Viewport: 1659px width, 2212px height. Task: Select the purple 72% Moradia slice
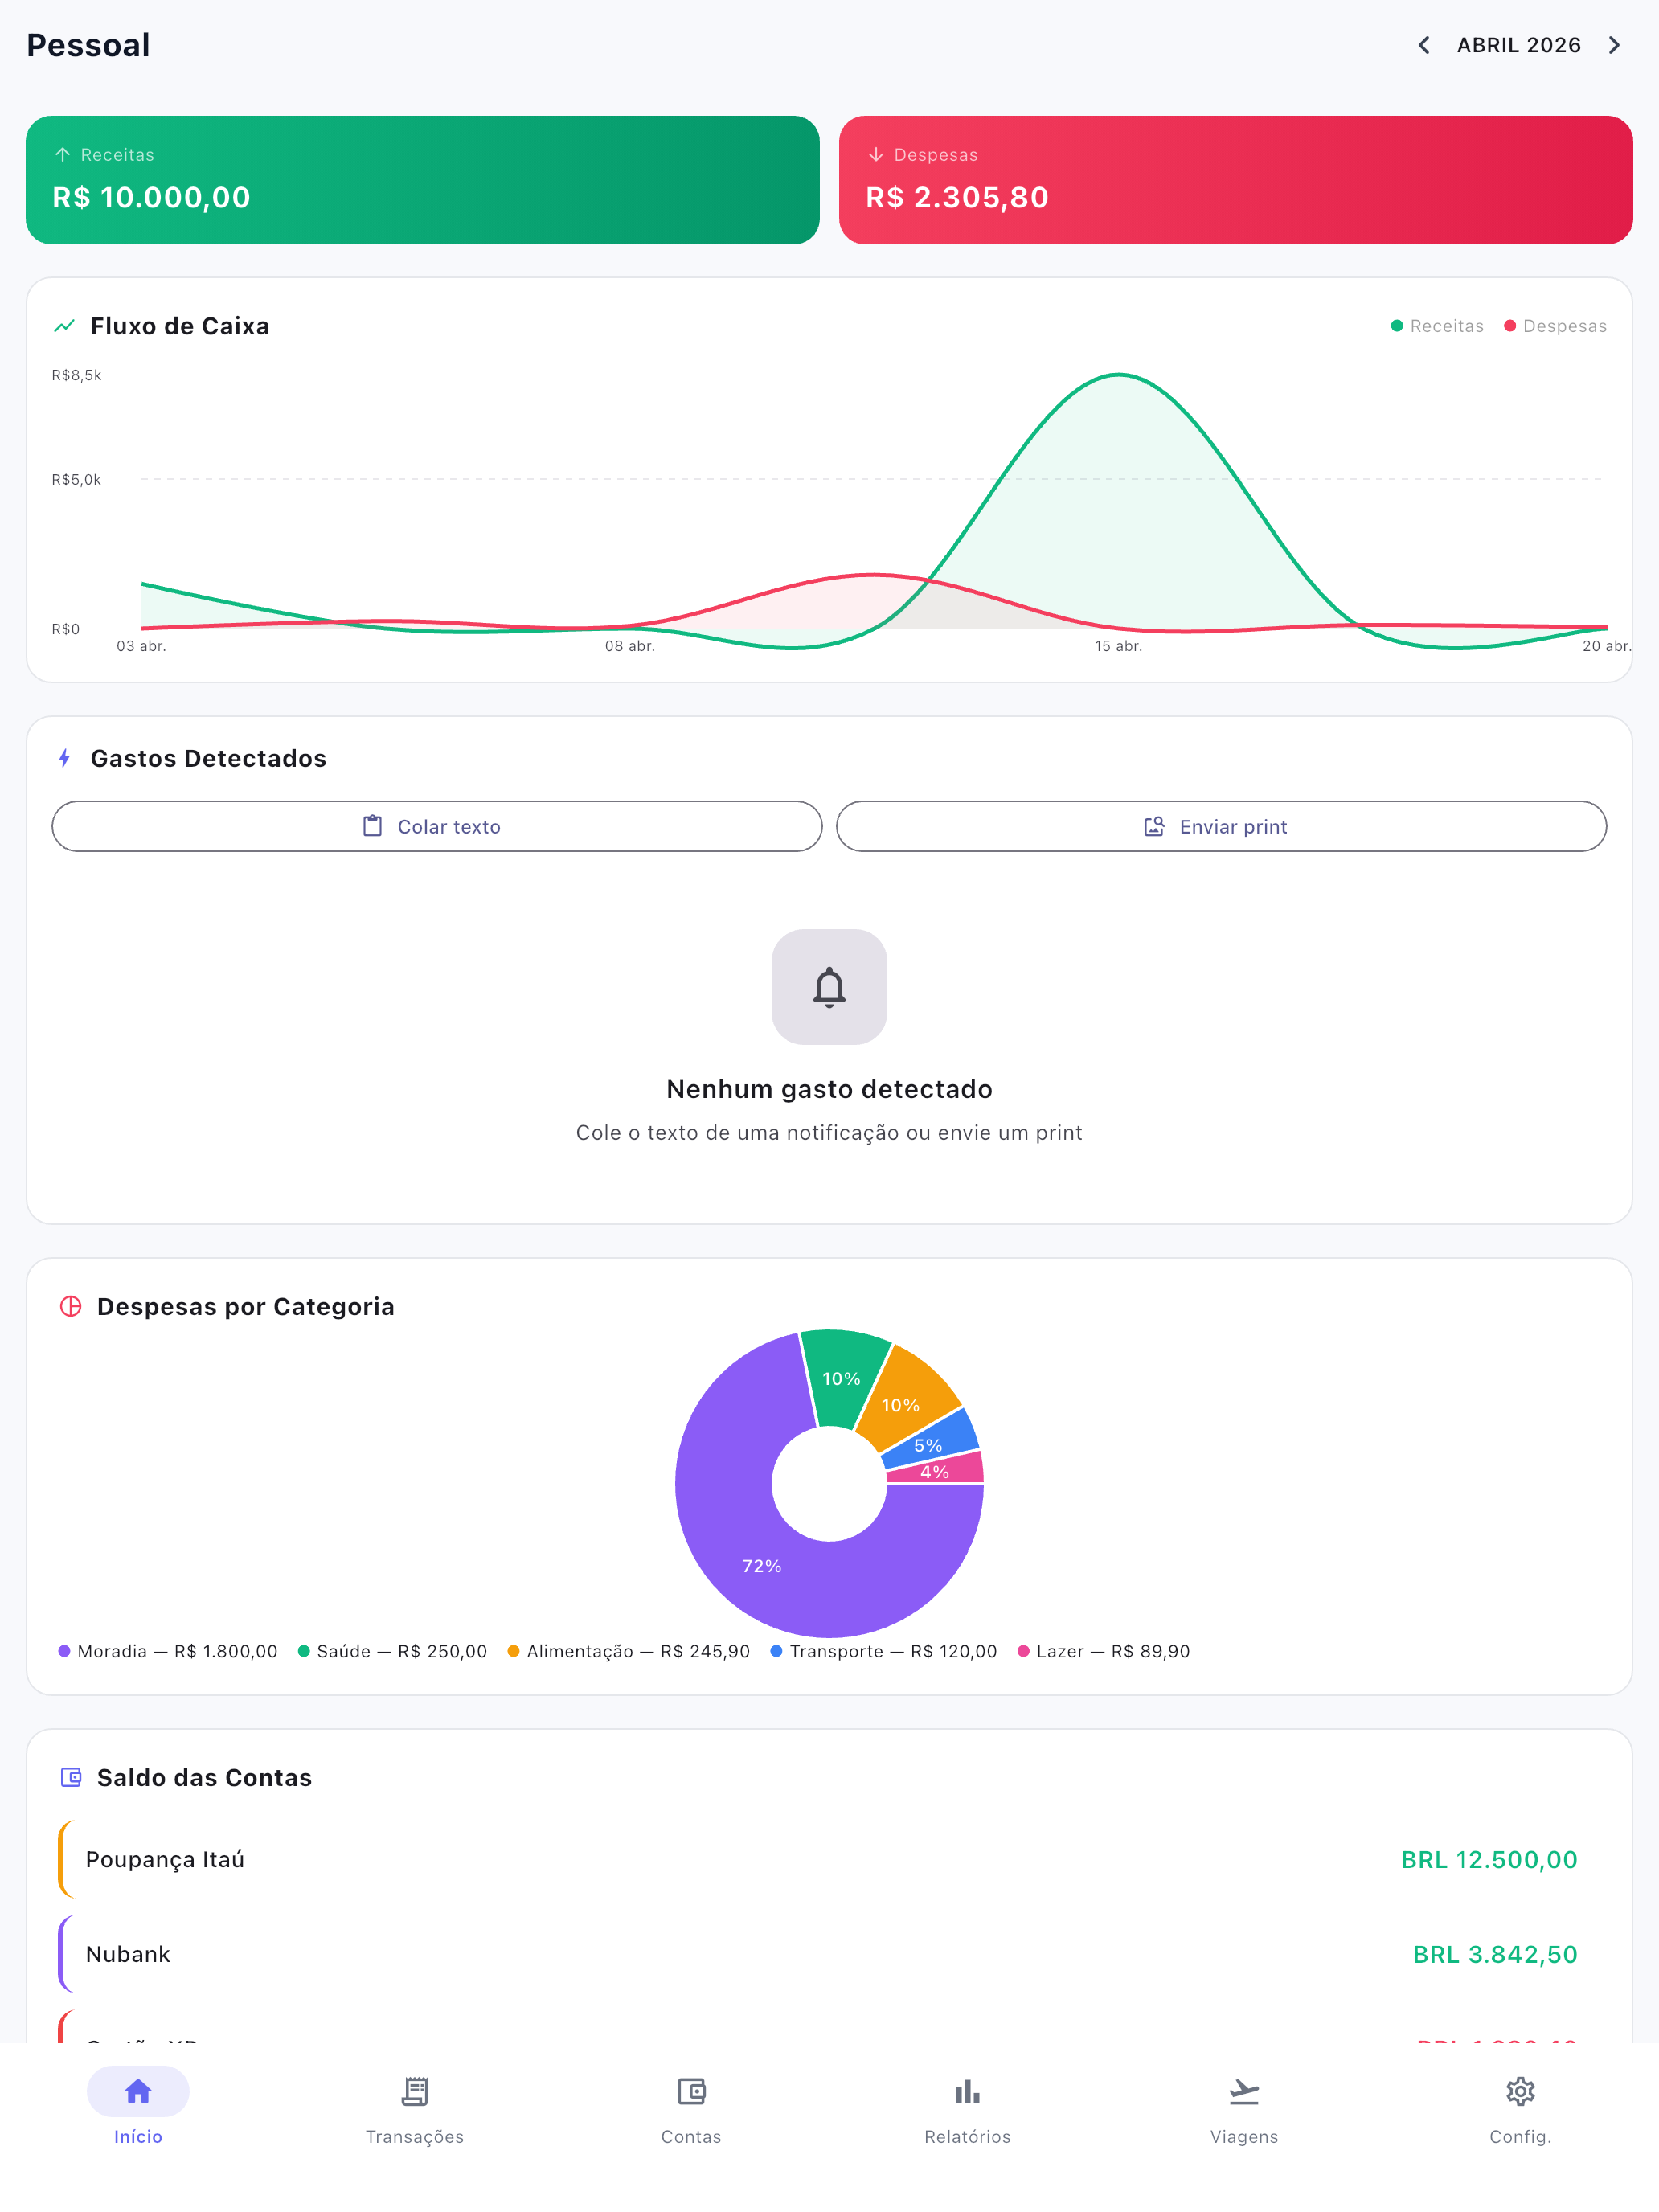[x=762, y=1565]
